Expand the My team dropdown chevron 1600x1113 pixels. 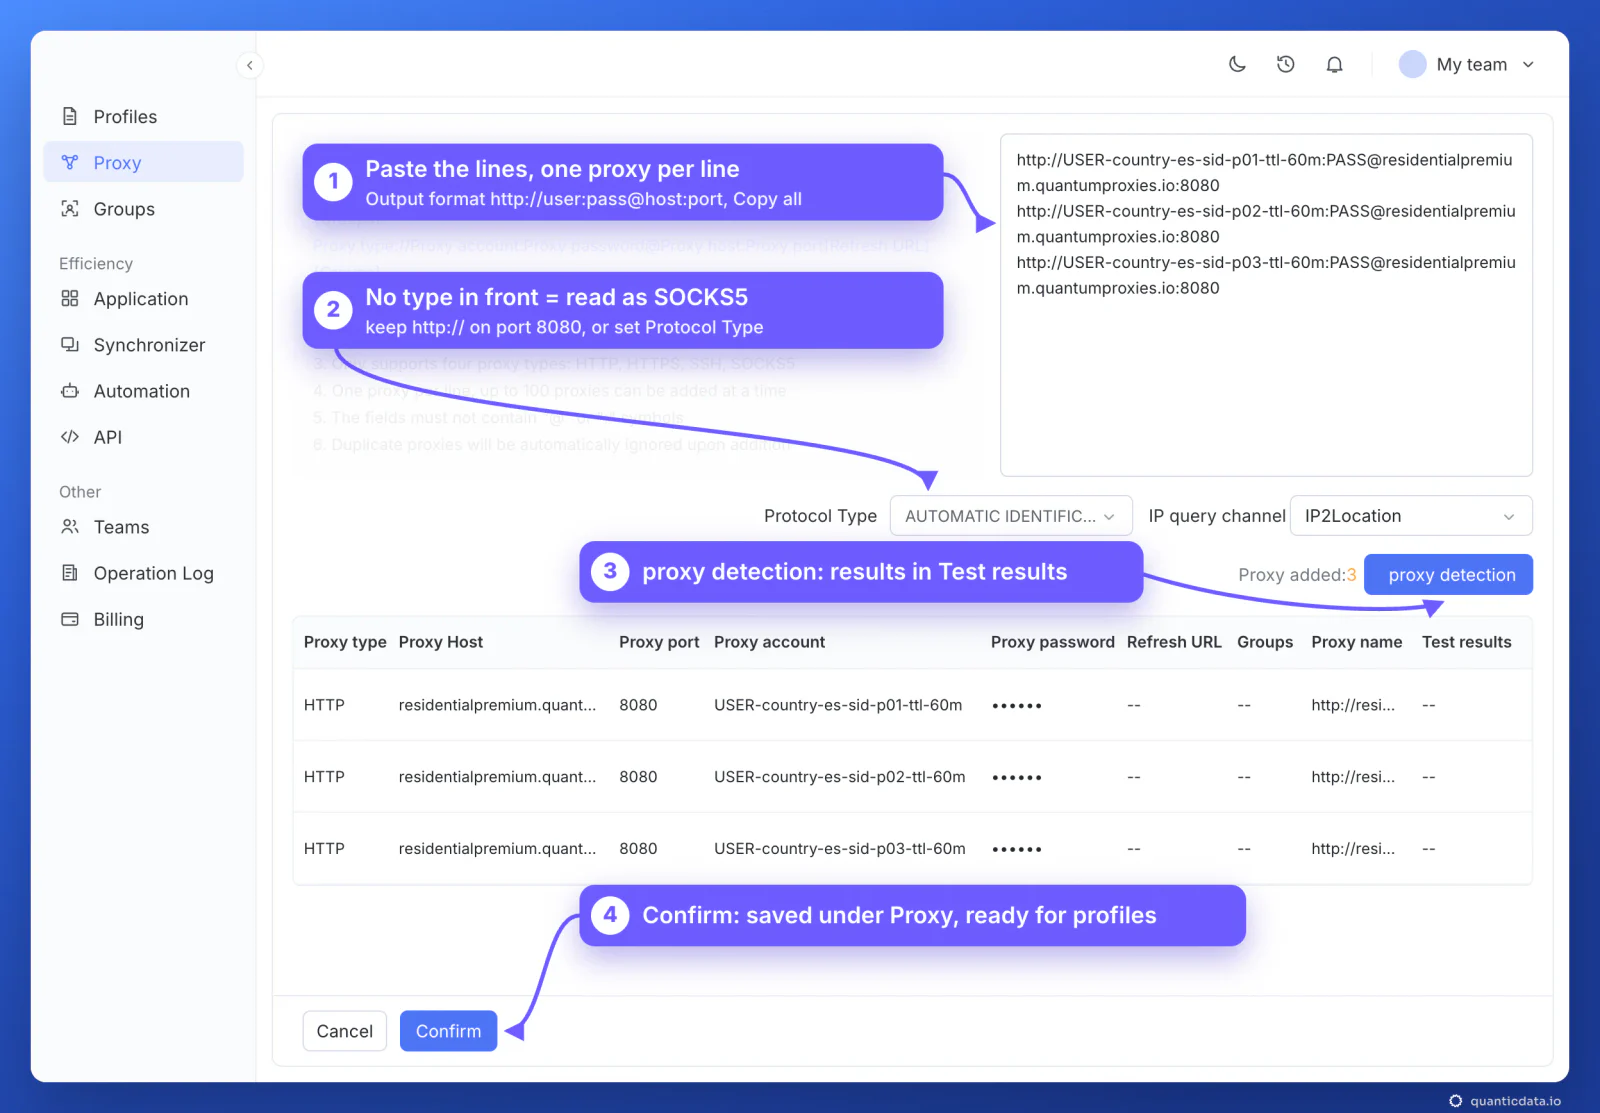point(1528,64)
